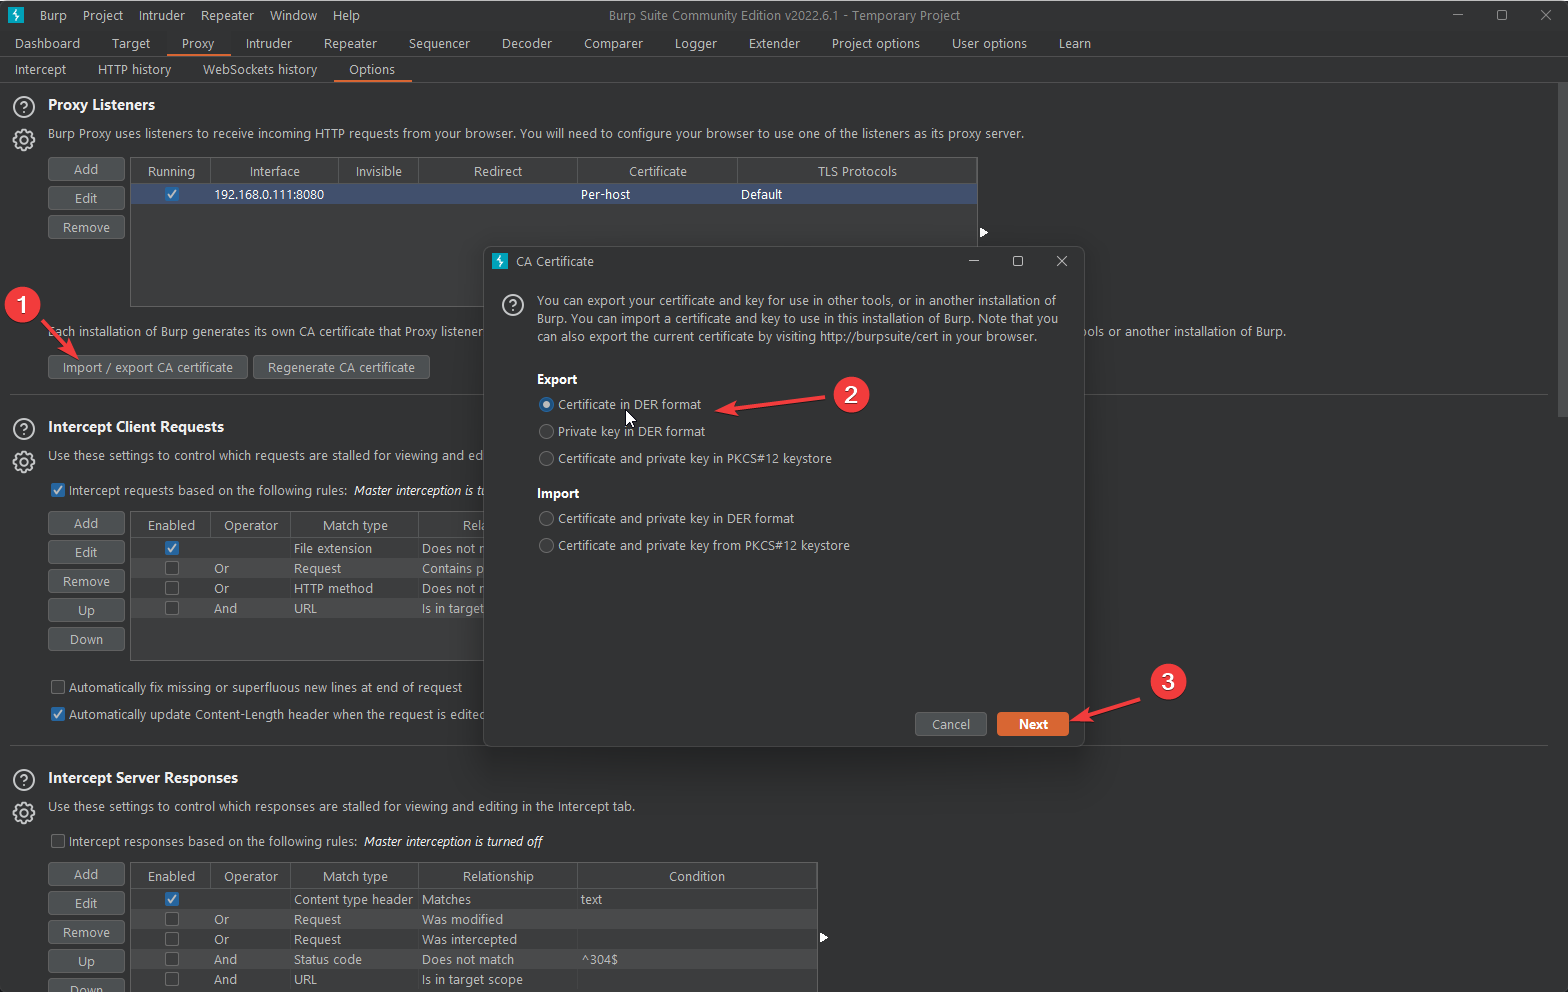Toggle File extension rule Enabled checkbox
This screenshot has width=1568, height=992.
coord(172,548)
